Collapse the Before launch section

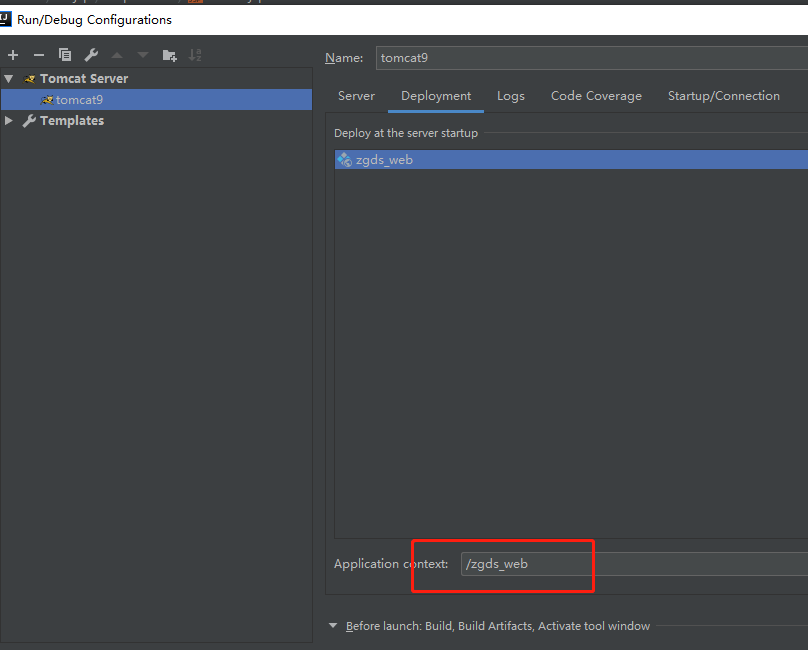(333, 626)
